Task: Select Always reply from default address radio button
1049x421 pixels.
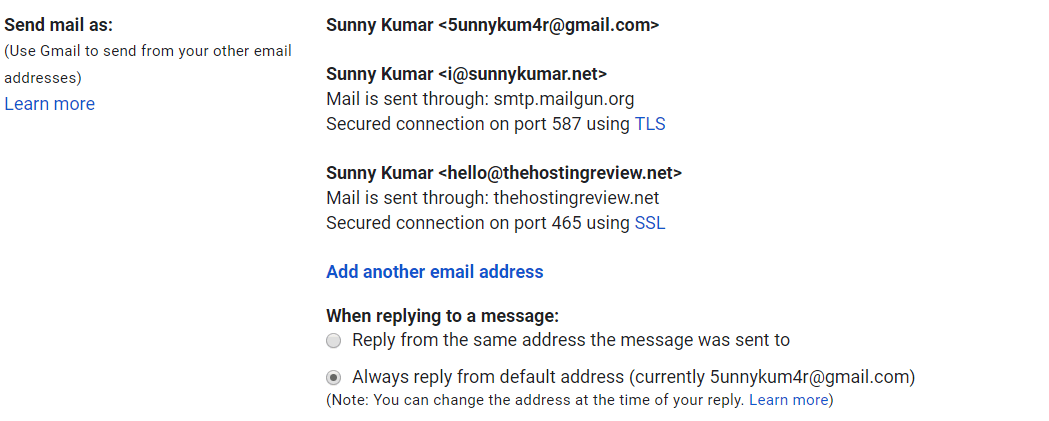Action: pos(333,377)
